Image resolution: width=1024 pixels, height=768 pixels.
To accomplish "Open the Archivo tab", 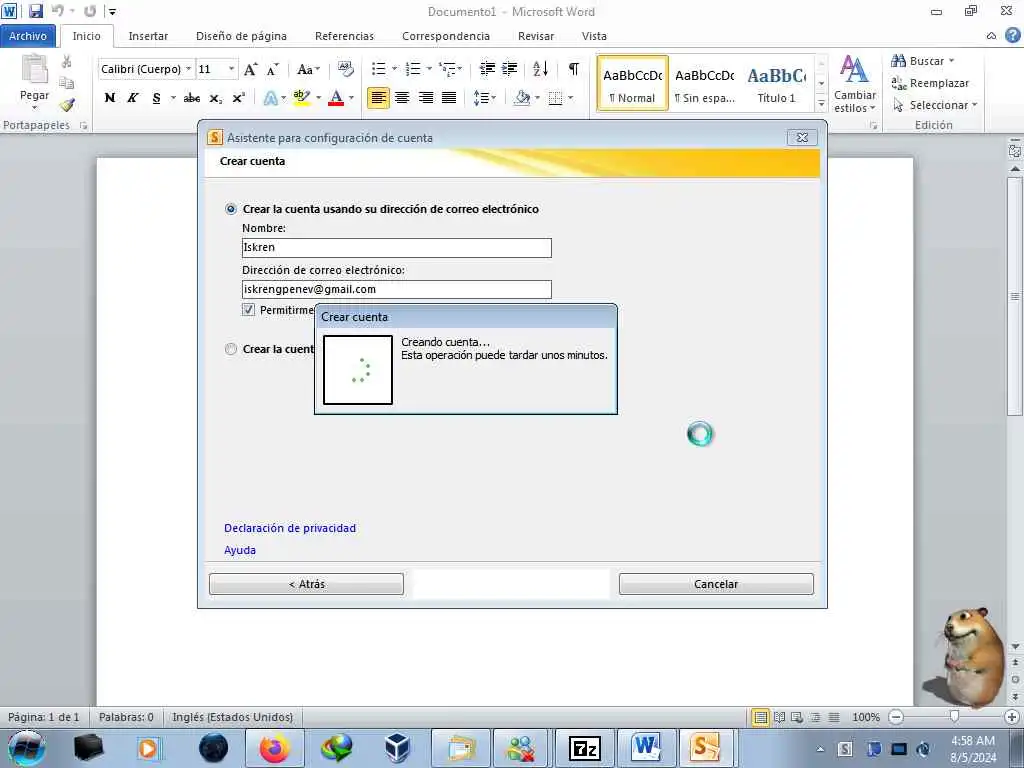I will click(x=28, y=36).
